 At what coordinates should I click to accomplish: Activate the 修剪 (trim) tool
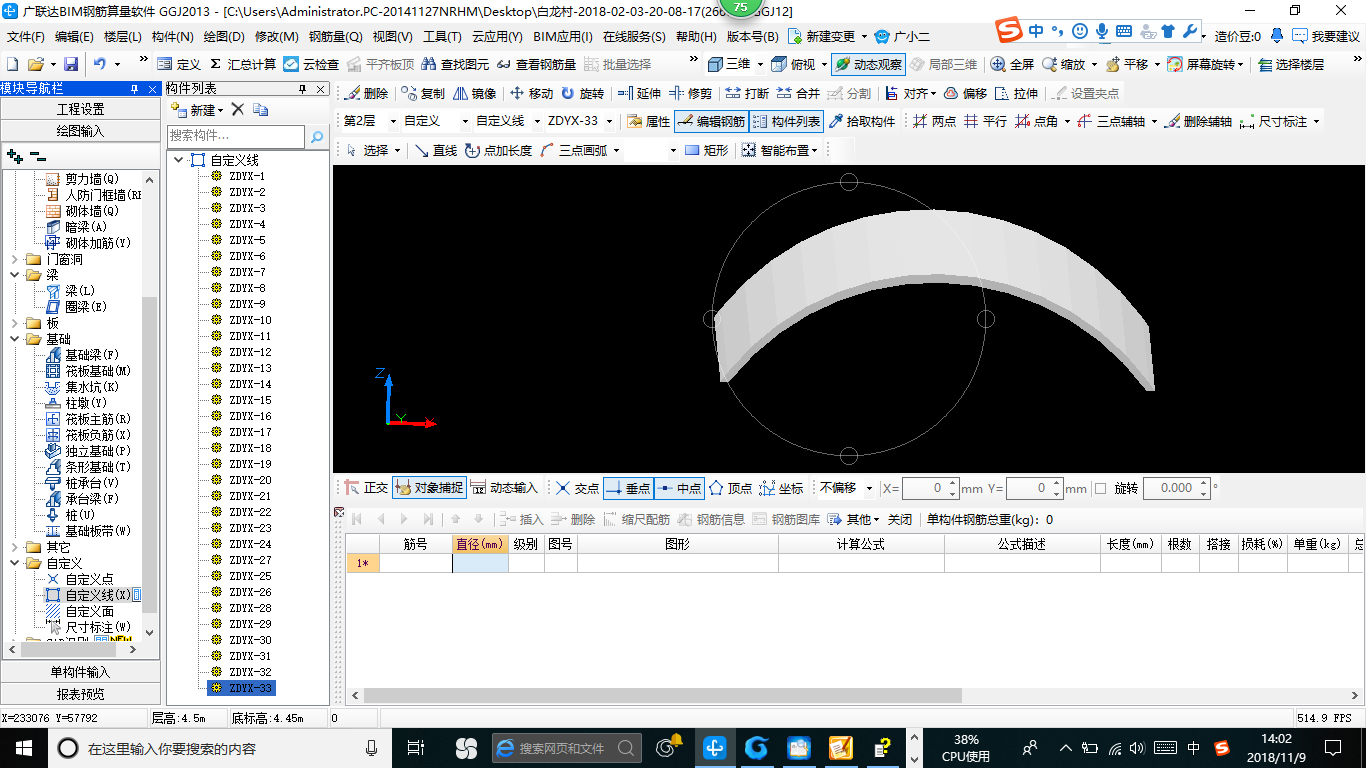691,93
